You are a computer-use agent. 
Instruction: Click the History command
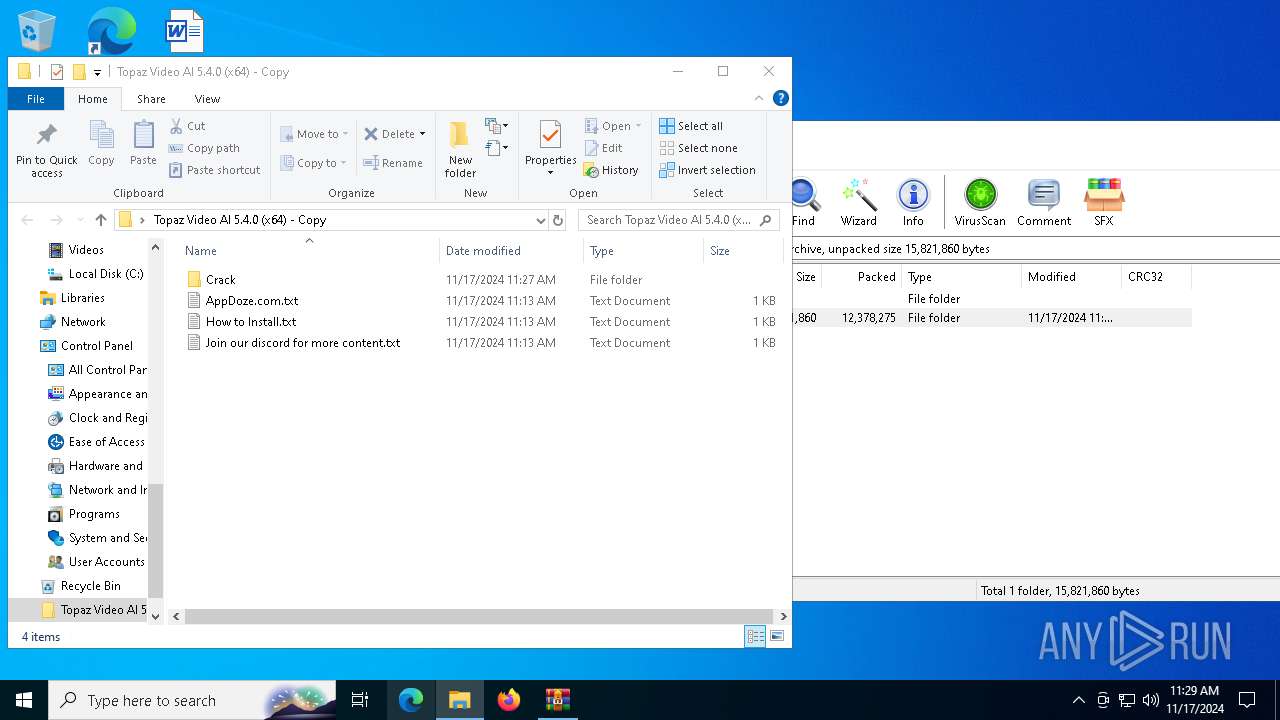point(611,170)
